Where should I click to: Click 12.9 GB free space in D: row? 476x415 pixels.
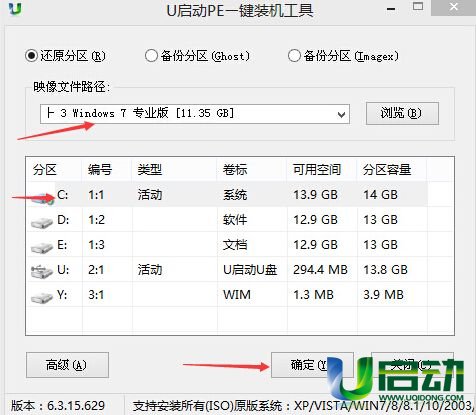(x=315, y=220)
